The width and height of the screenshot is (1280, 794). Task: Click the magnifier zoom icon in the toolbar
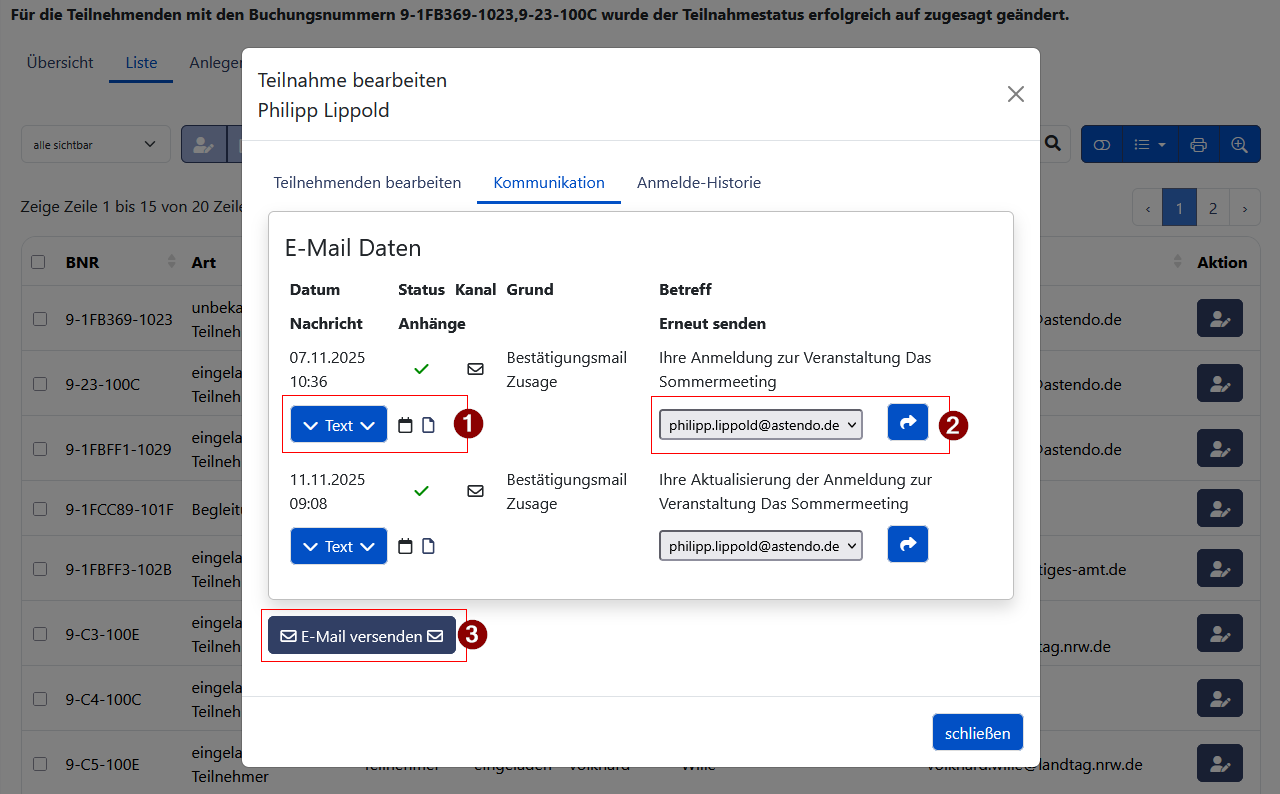point(1240,144)
